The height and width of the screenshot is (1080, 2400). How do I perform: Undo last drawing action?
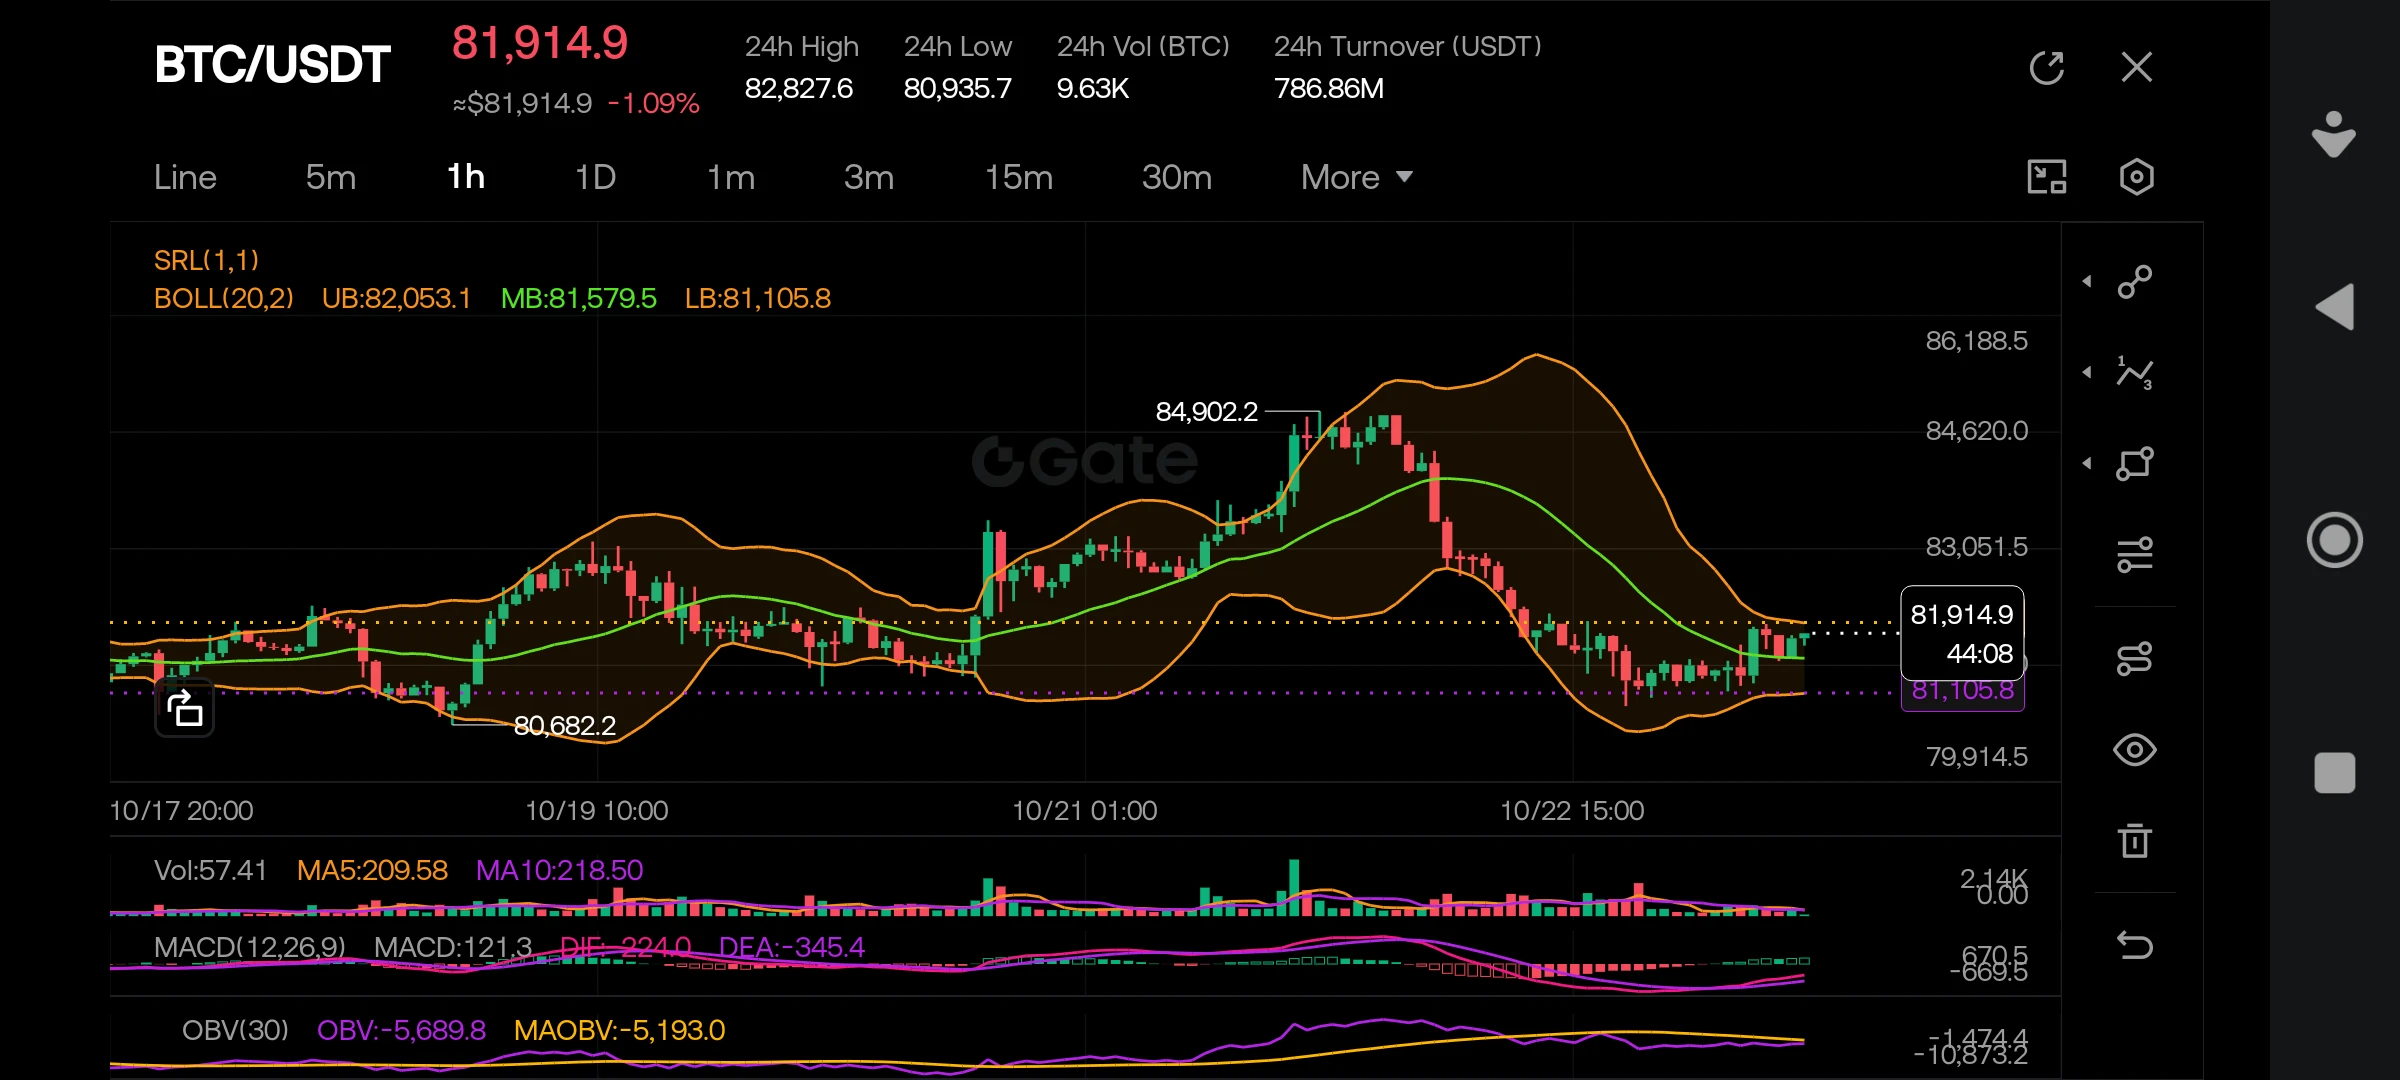[2135, 945]
